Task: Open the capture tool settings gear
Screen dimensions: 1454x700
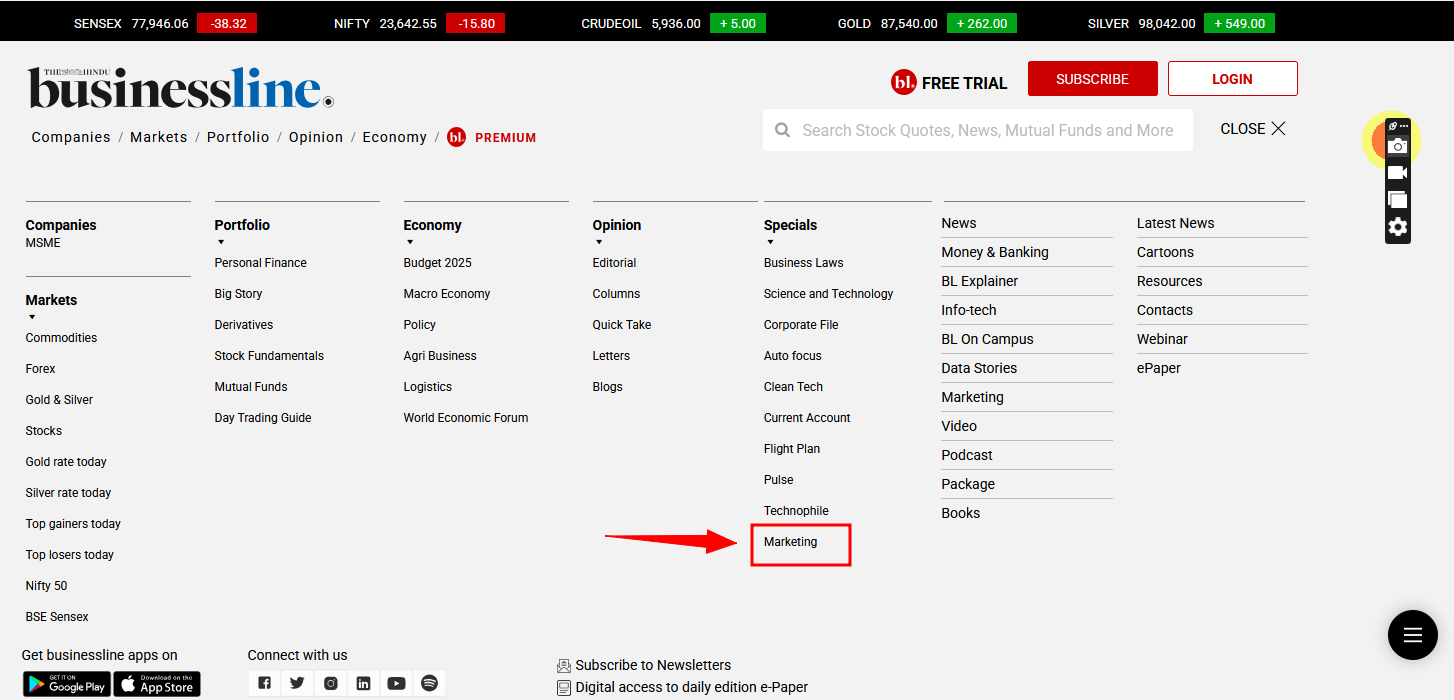Action: click(1398, 227)
